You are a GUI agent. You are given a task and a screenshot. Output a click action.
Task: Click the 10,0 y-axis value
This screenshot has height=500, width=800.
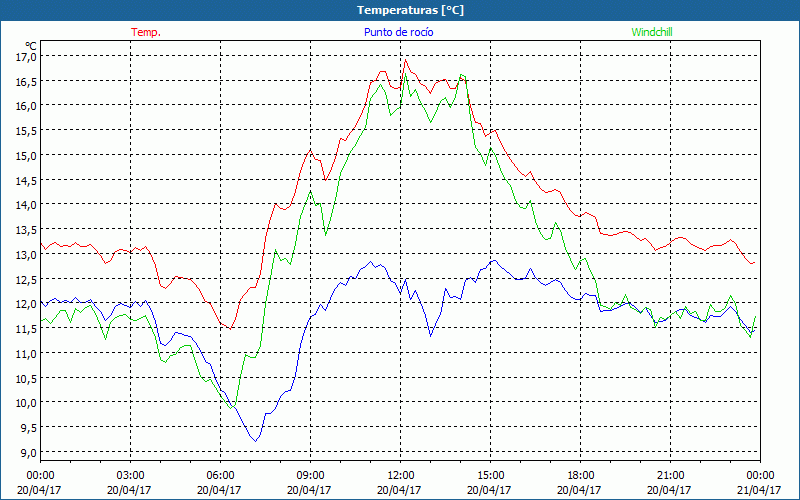[27, 403]
